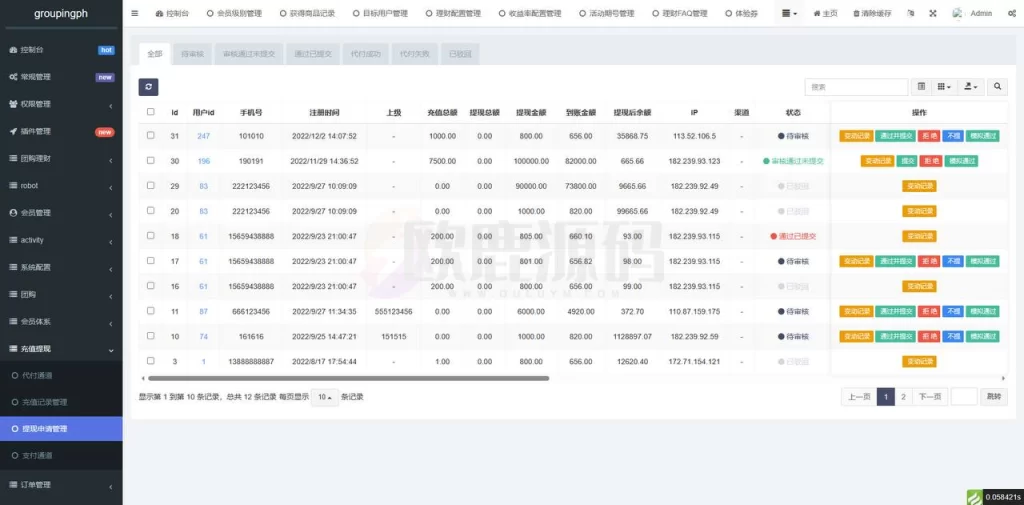Viewport: 1024px width, 505px height.
Task: Click 模拟通过 button in Id 10 row
Action: 982,336
